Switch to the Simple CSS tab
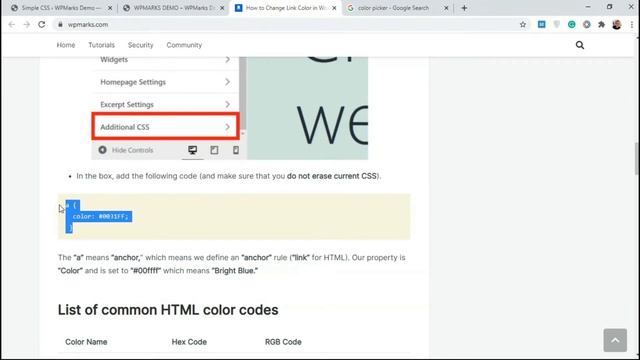This screenshot has height=360, width=640. click(61, 8)
